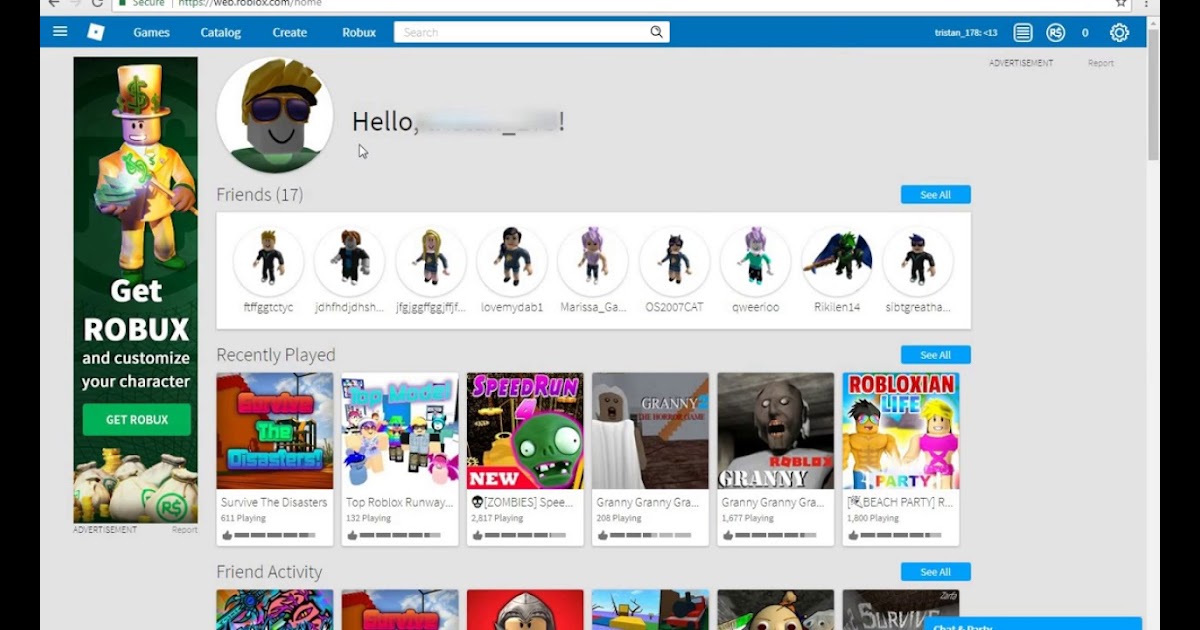Open friend OS2007CAT avatar

[x=674, y=261]
